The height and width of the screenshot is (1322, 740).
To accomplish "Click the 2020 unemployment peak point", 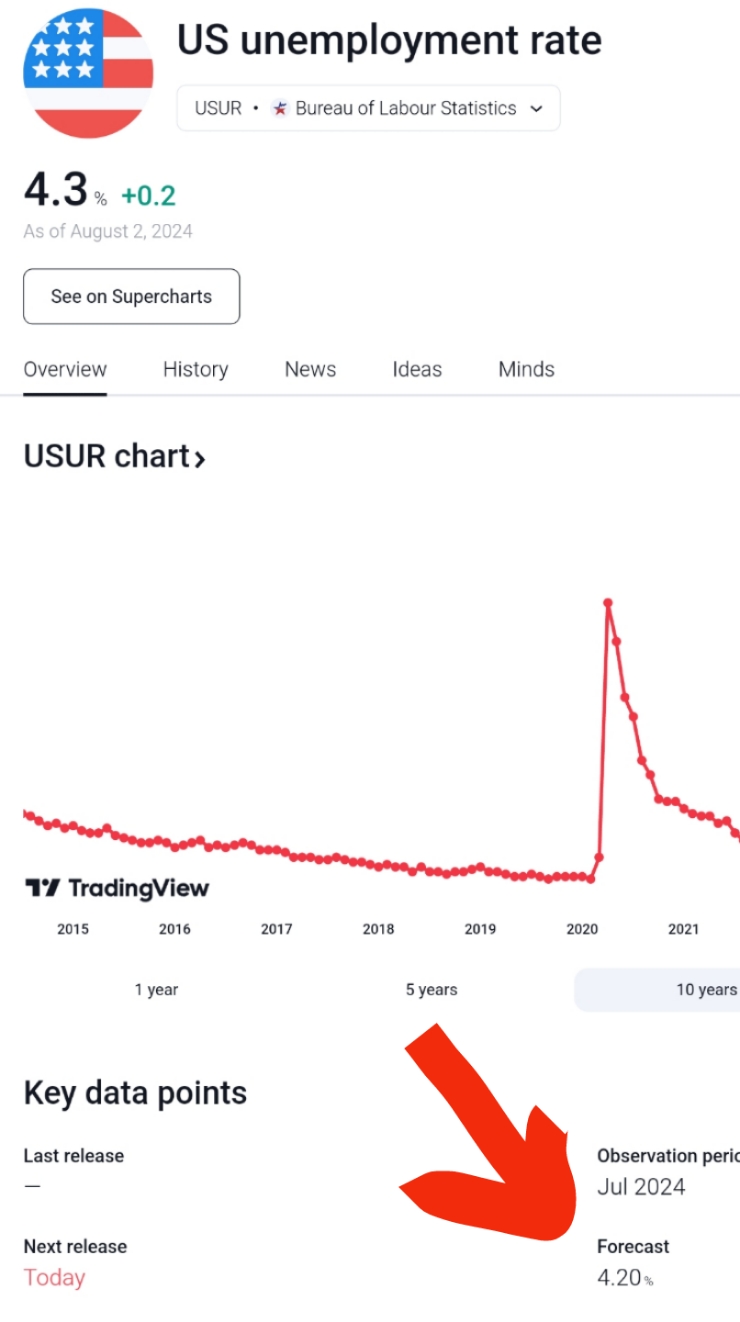I will [x=607, y=602].
